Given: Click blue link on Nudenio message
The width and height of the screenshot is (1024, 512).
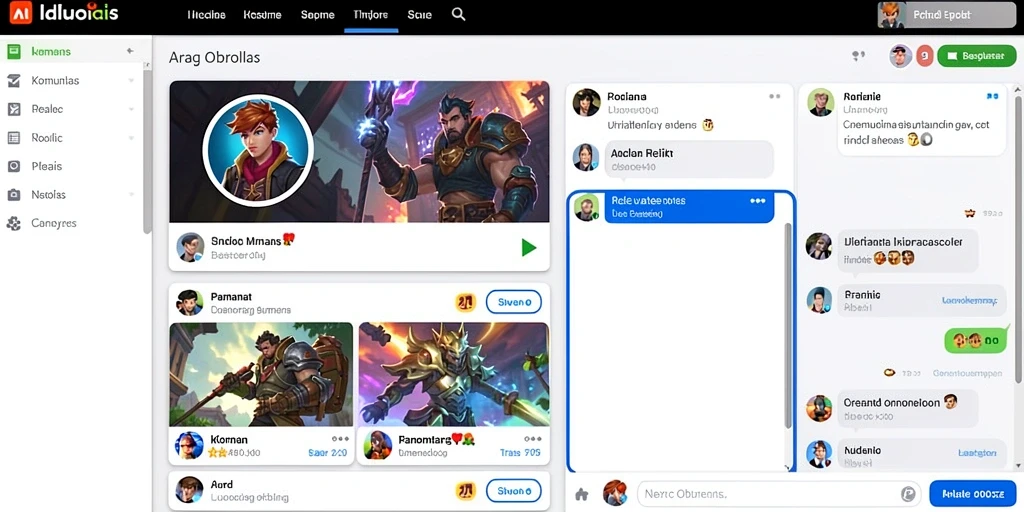Looking at the screenshot, I should [x=977, y=453].
